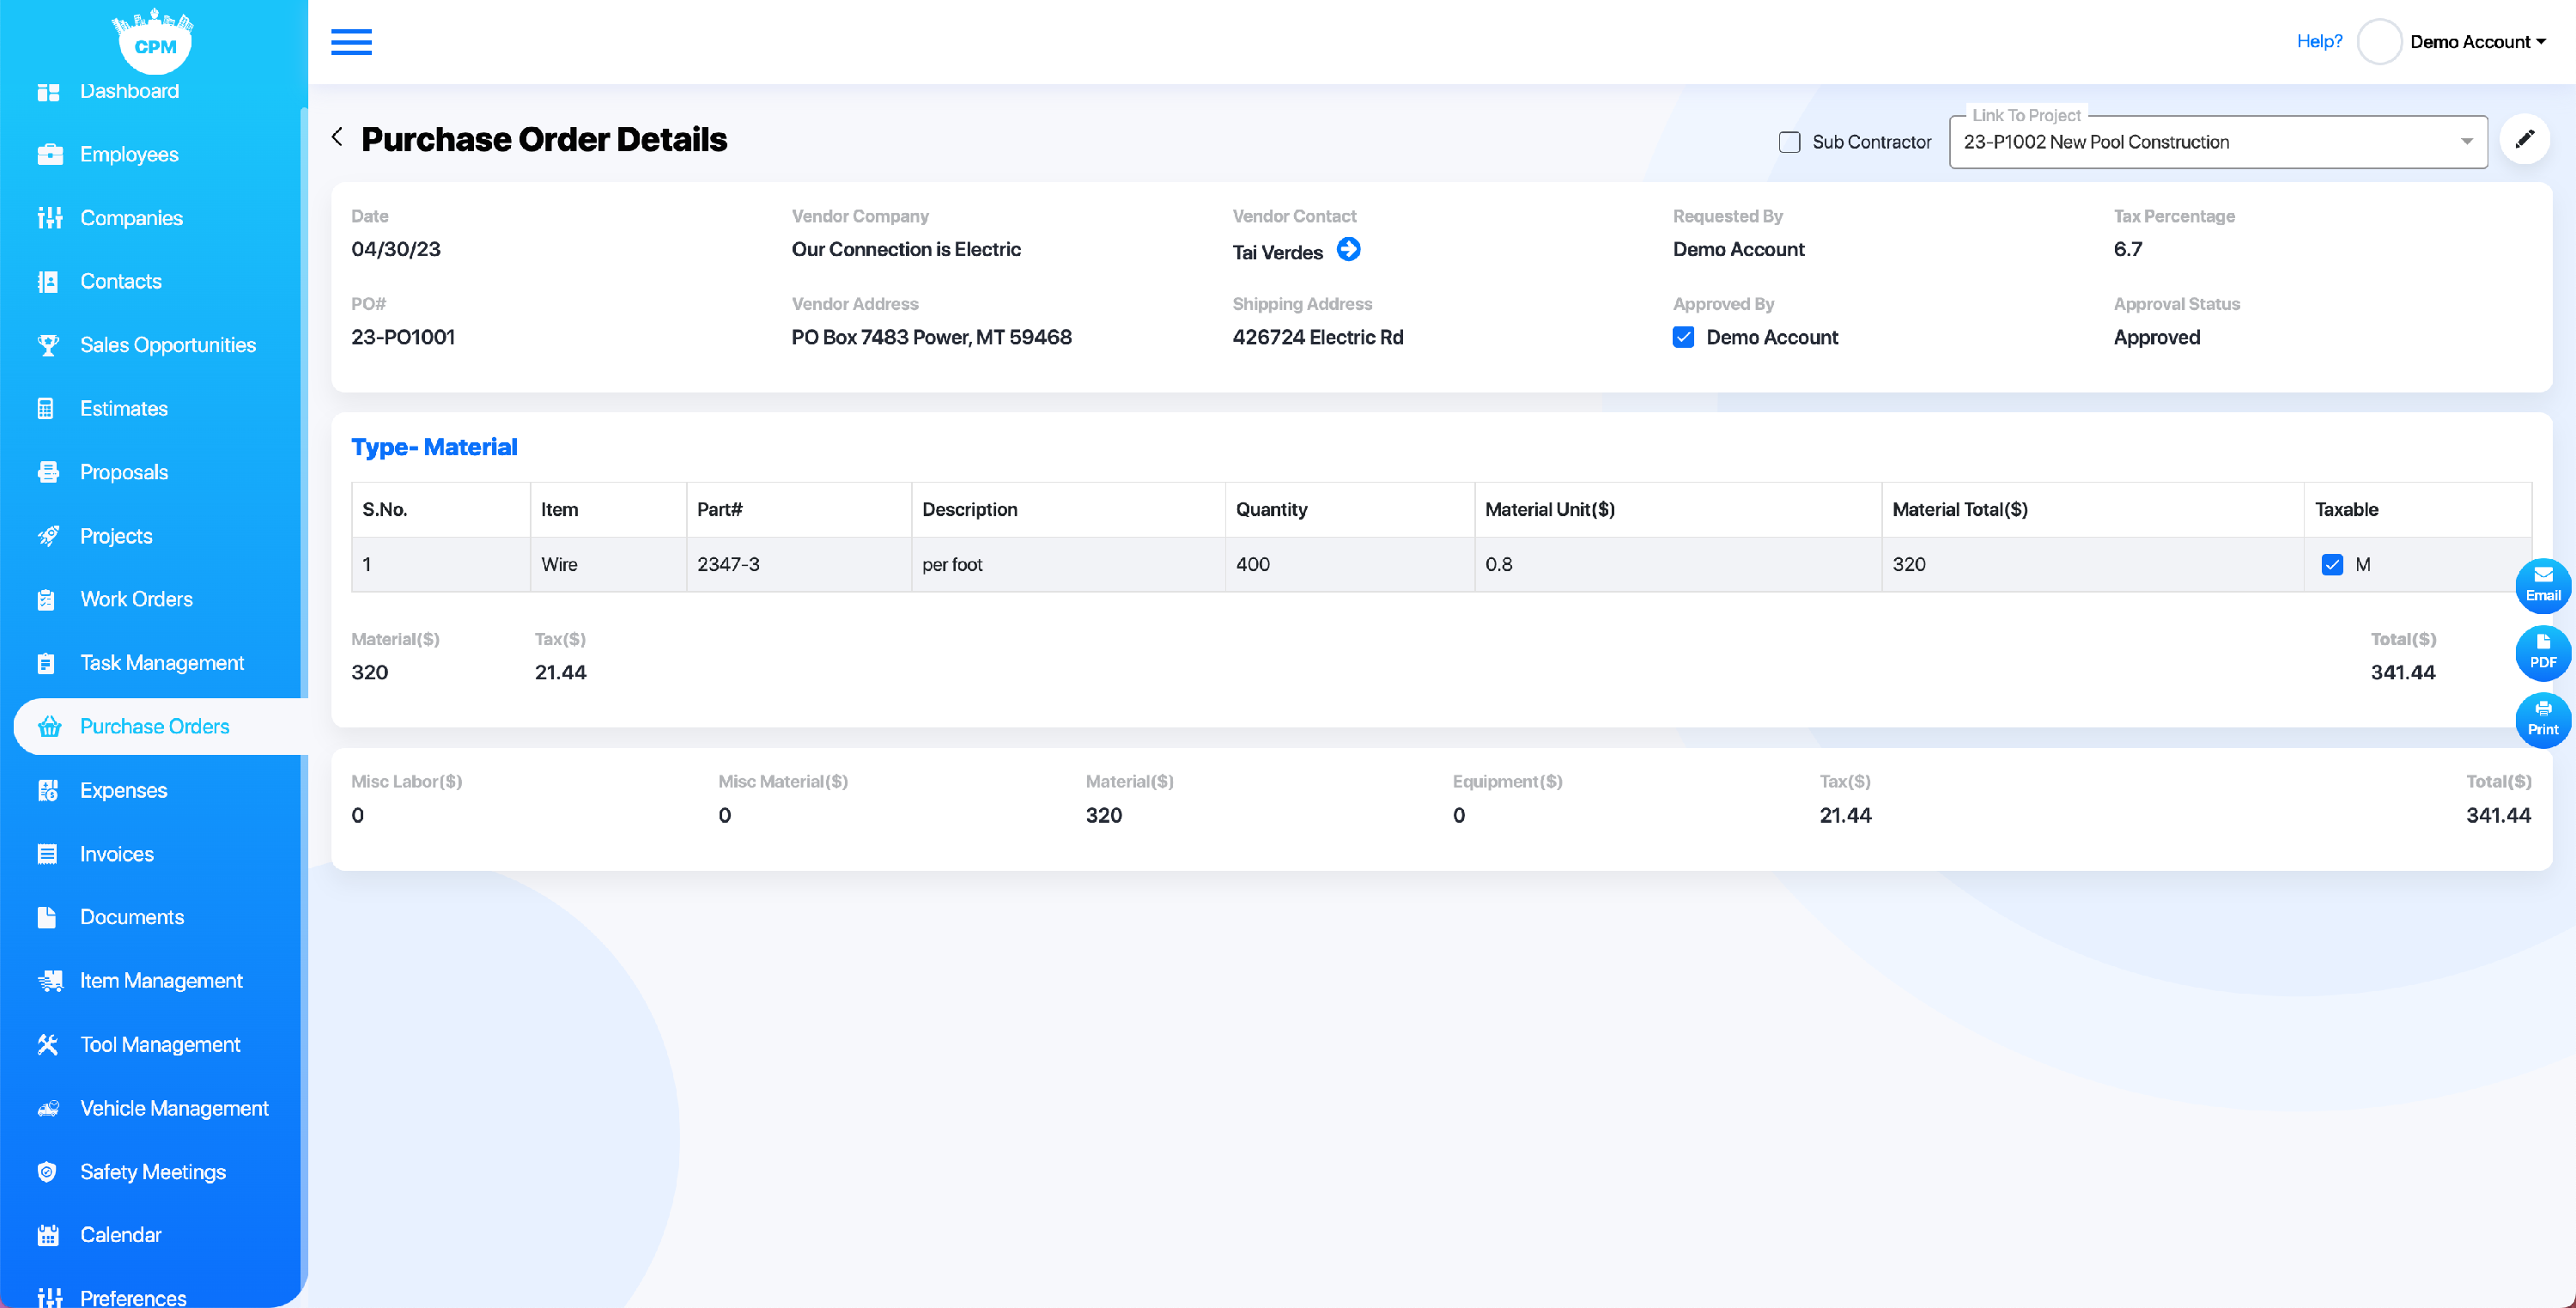Select PO number 23-PO1001 text
The image size is (2576, 1308).
pos(403,337)
